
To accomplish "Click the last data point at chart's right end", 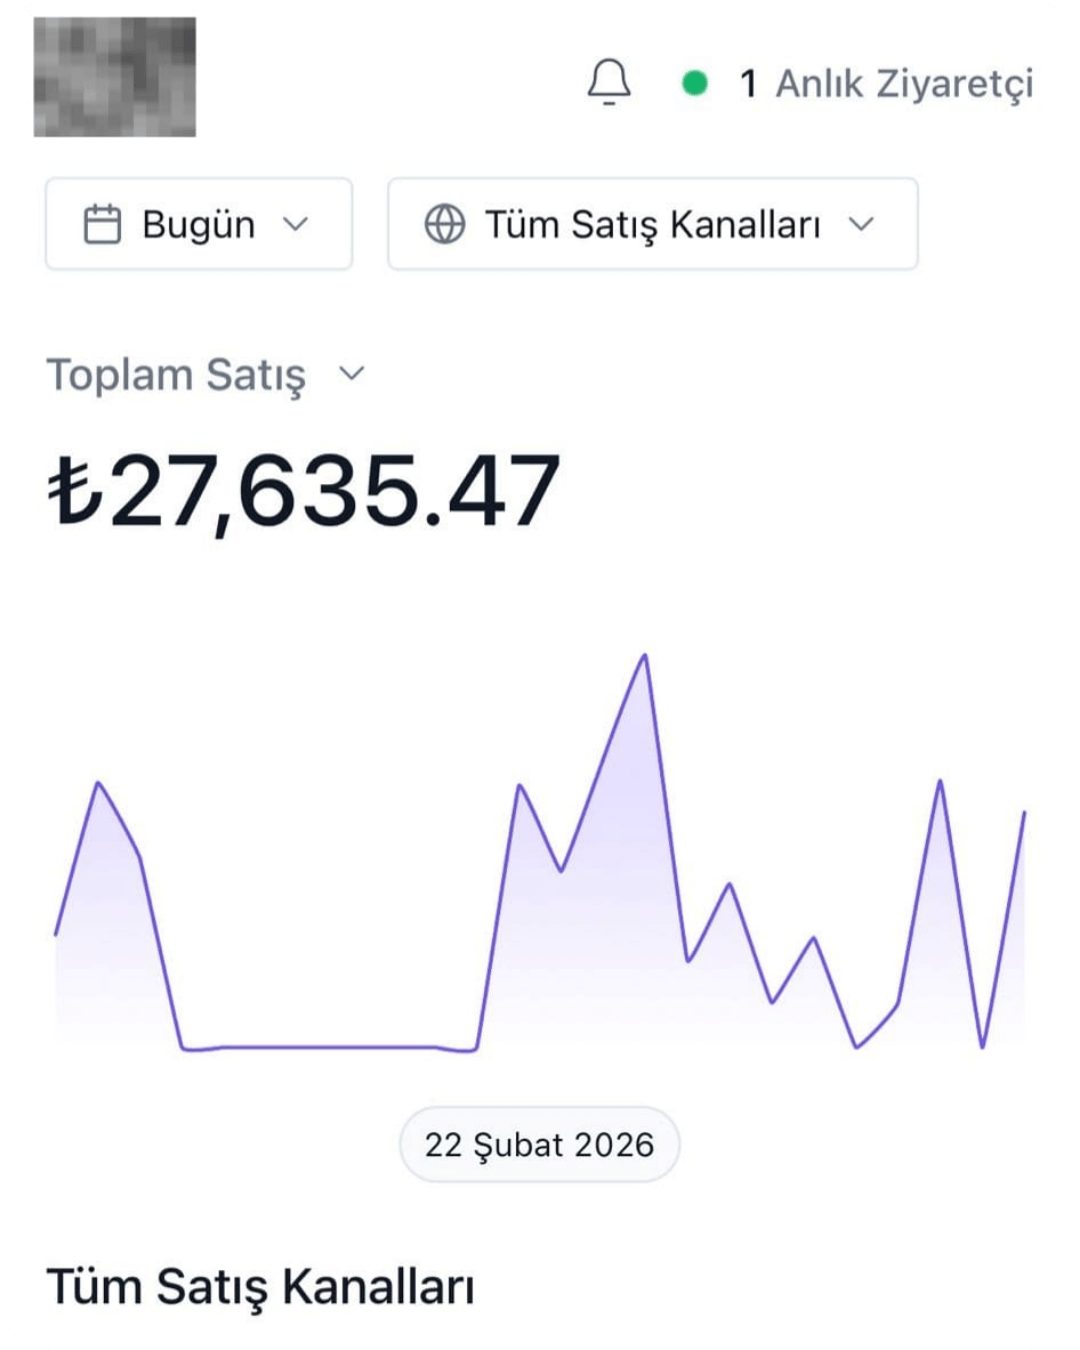I will [x=1024, y=813].
